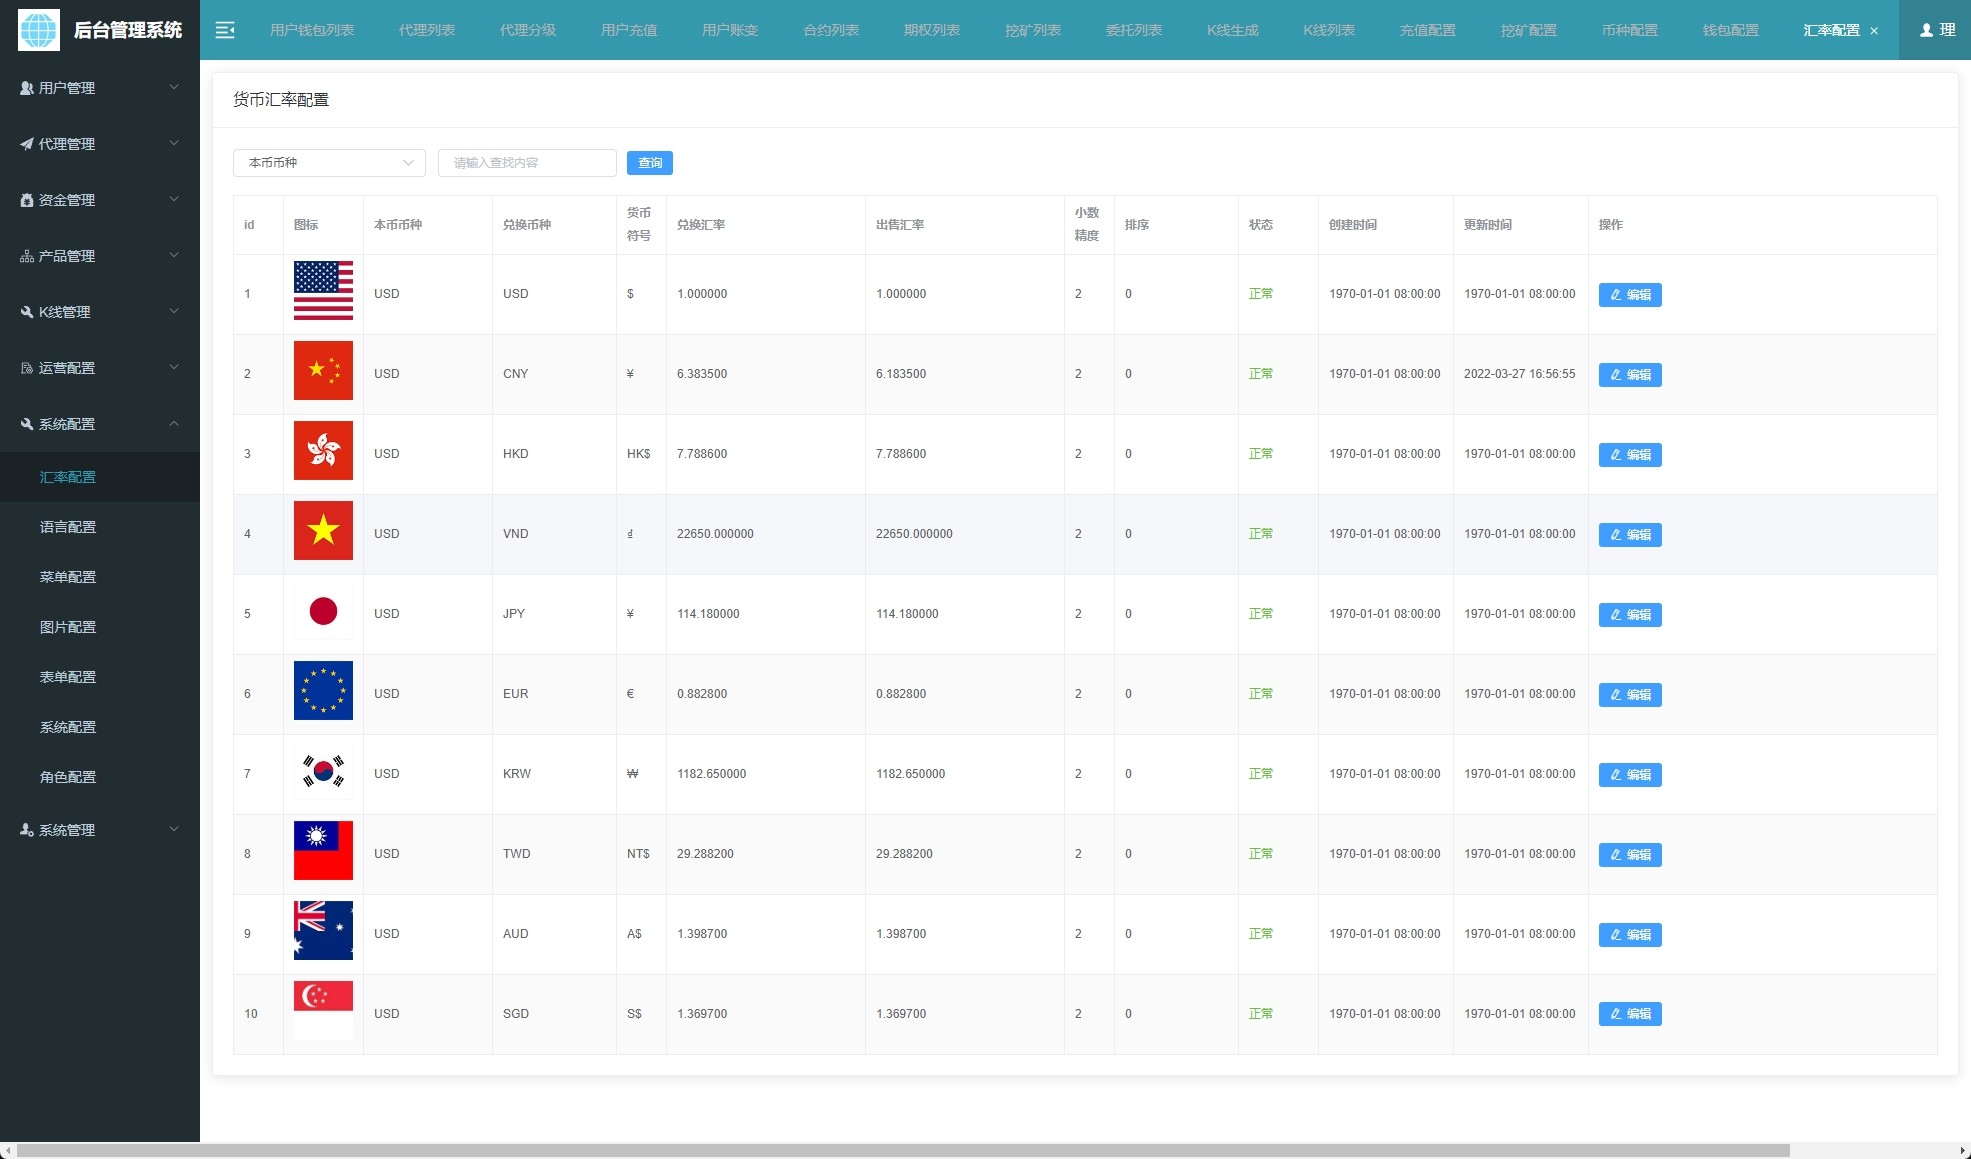The image size is (1971, 1159).
Task: Click the South Korea flag icon
Action: (x=323, y=771)
